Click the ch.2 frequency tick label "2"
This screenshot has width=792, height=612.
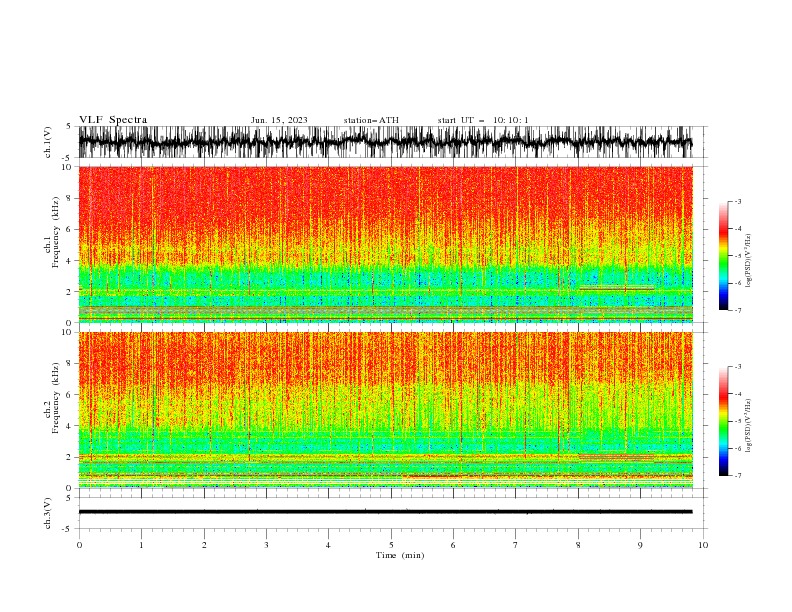[69, 457]
